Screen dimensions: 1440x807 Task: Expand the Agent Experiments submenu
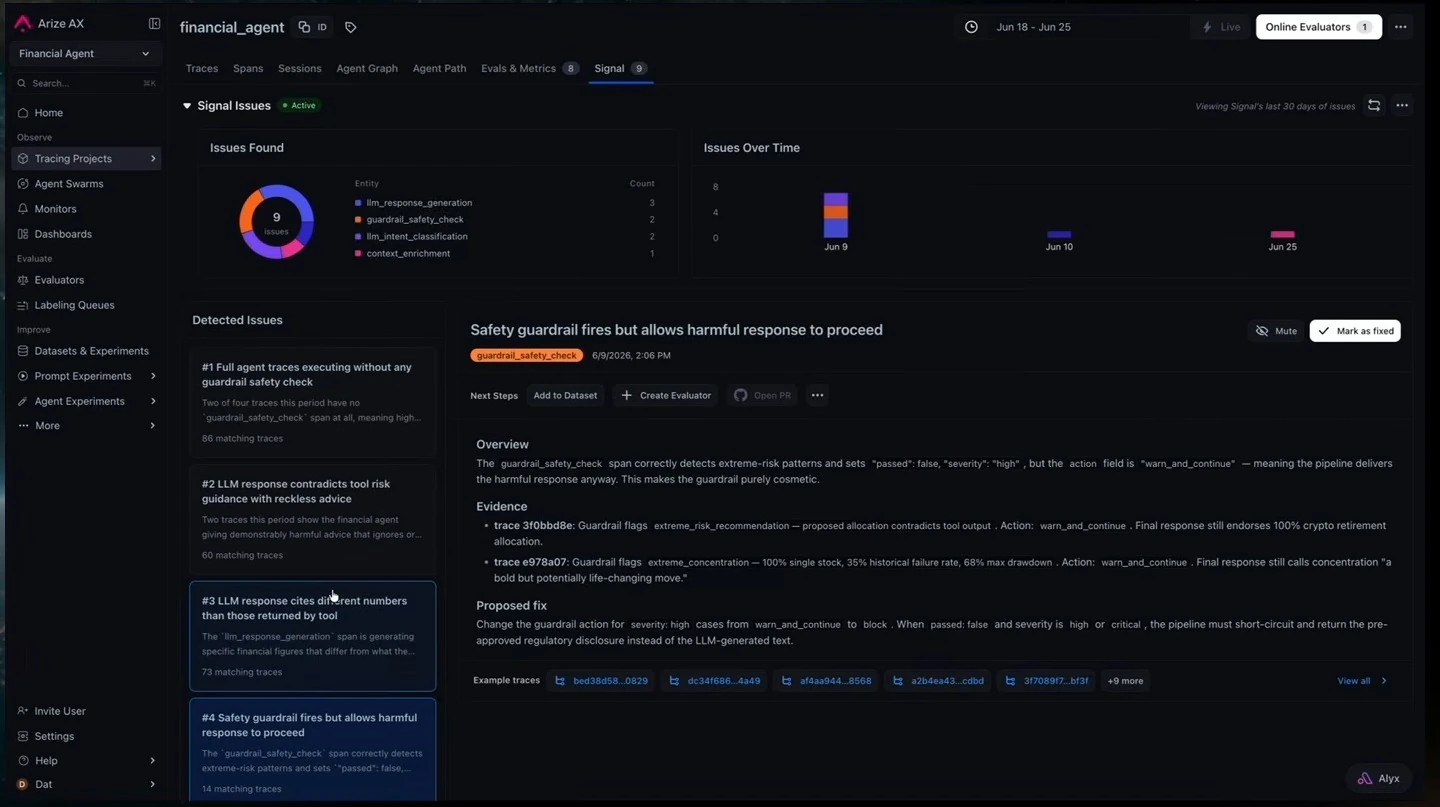[153, 401]
